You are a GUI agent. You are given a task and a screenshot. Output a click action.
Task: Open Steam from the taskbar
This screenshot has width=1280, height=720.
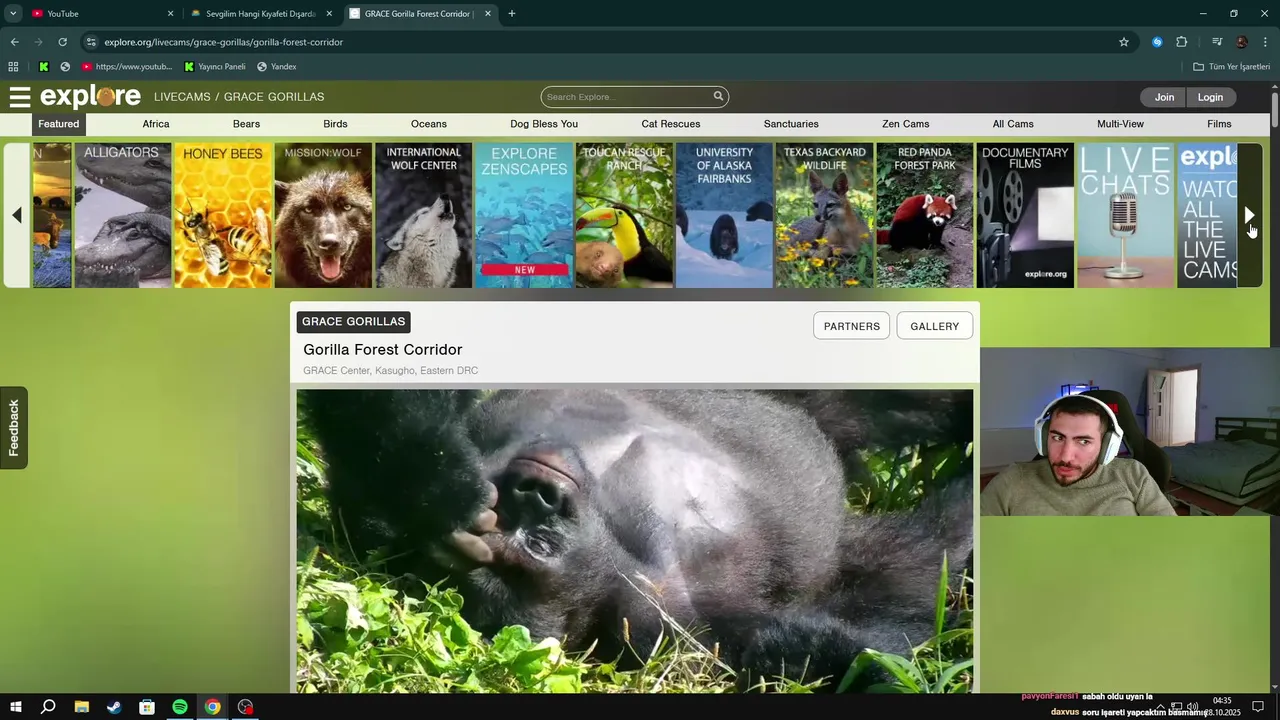pos(114,707)
